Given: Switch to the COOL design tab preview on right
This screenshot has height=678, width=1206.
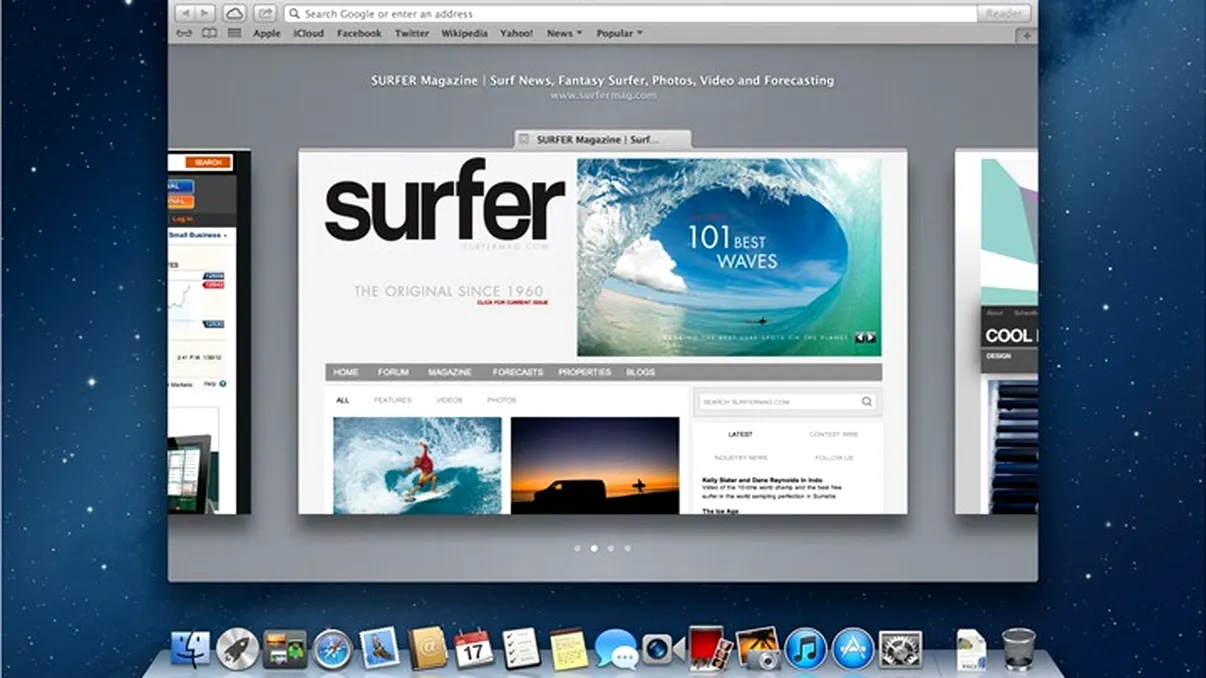Looking at the screenshot, I should click(x=996, y=332).
